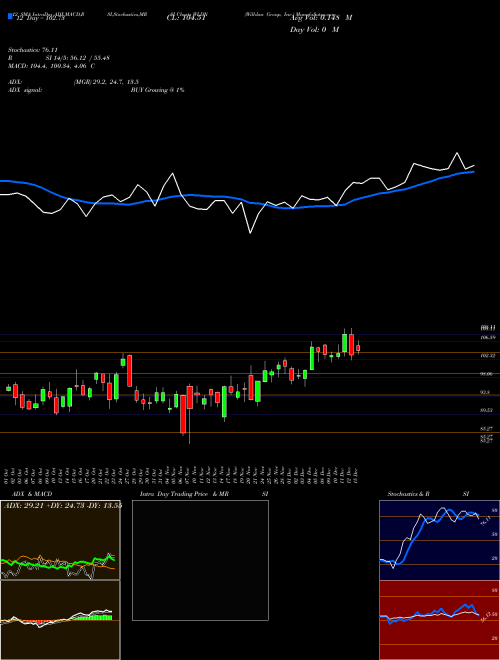Click the 'MACD: 104.4, 109.34' line
This screenshot has width=500, height=660.
coord(51,66)
